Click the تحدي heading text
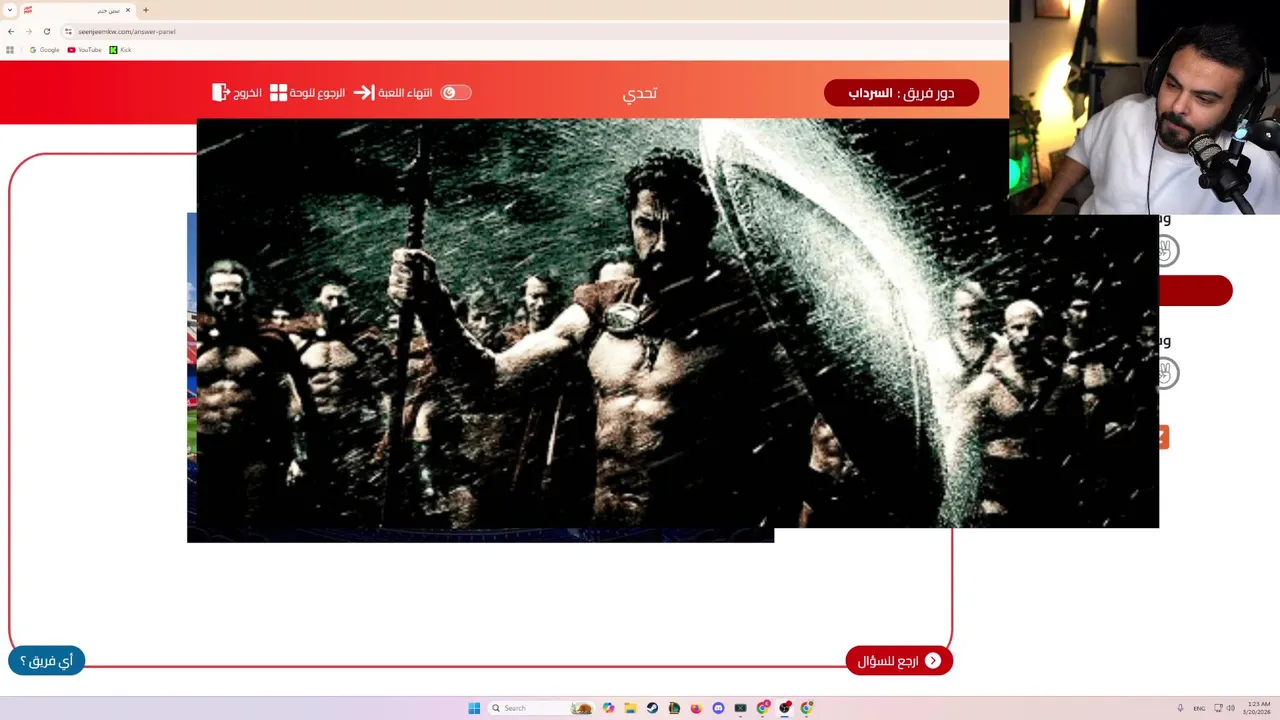The image size is (1280, 720). (640, 93)
